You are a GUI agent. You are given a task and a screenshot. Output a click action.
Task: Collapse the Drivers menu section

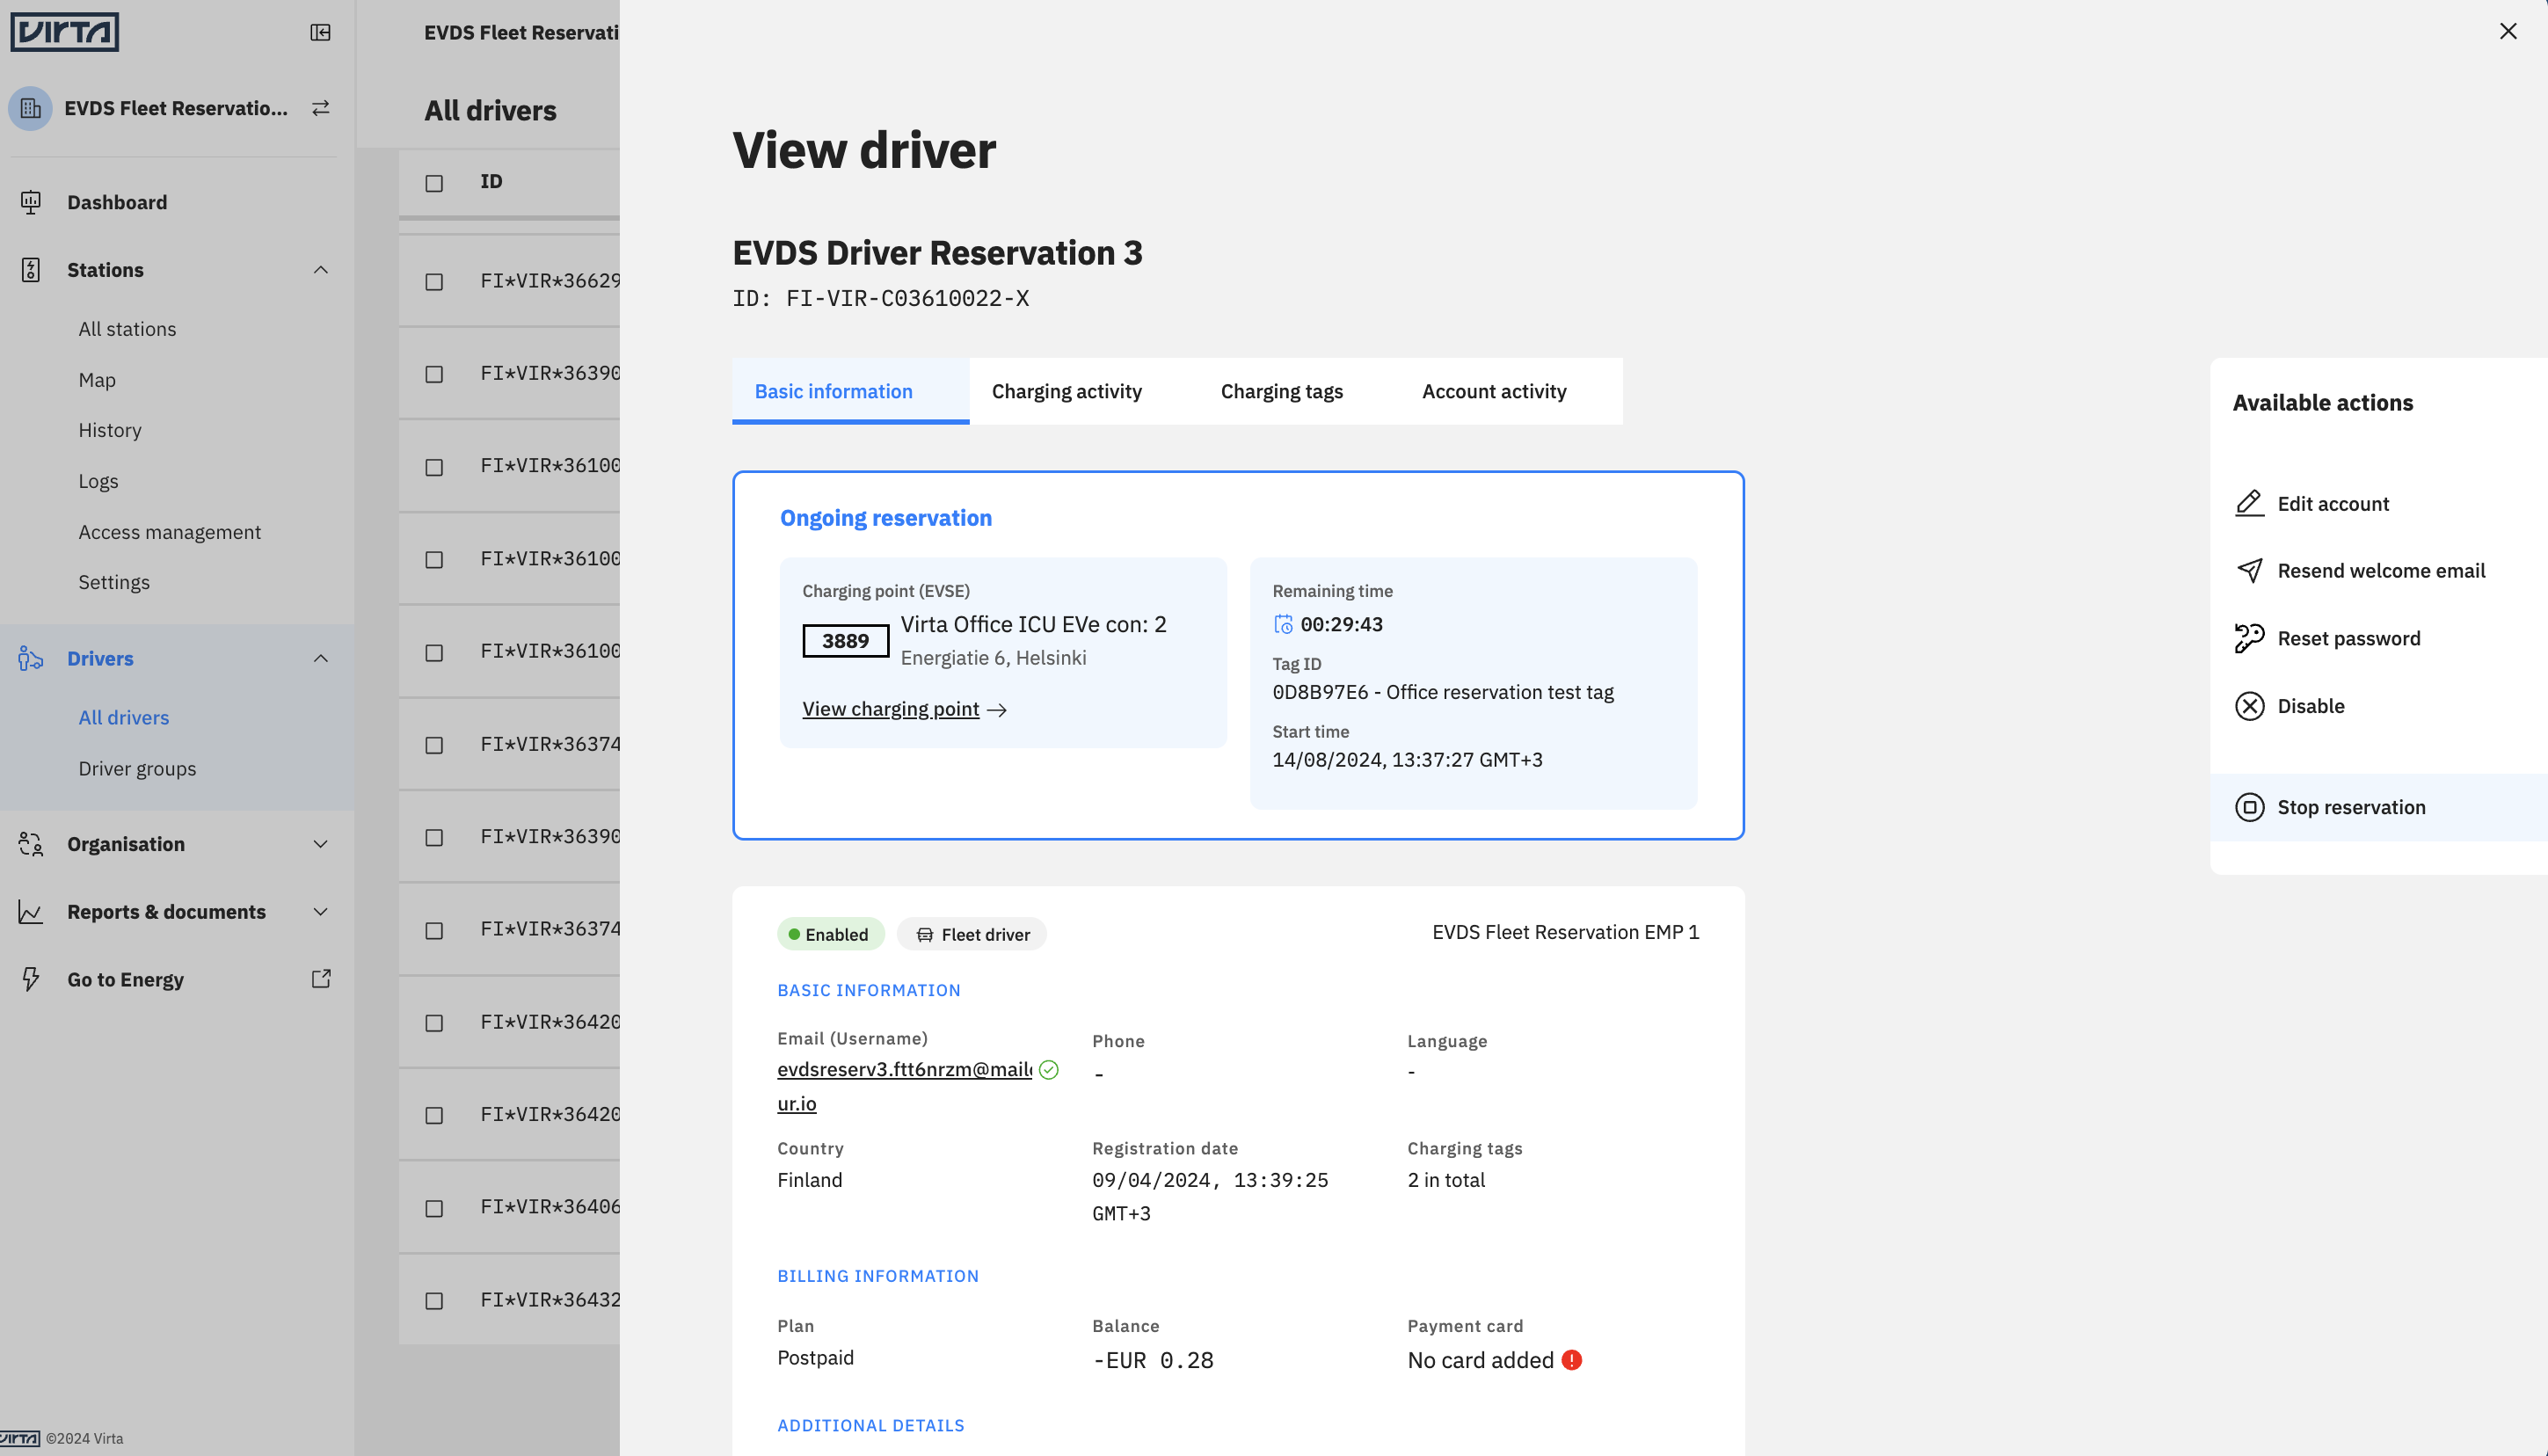coord(320,658)
